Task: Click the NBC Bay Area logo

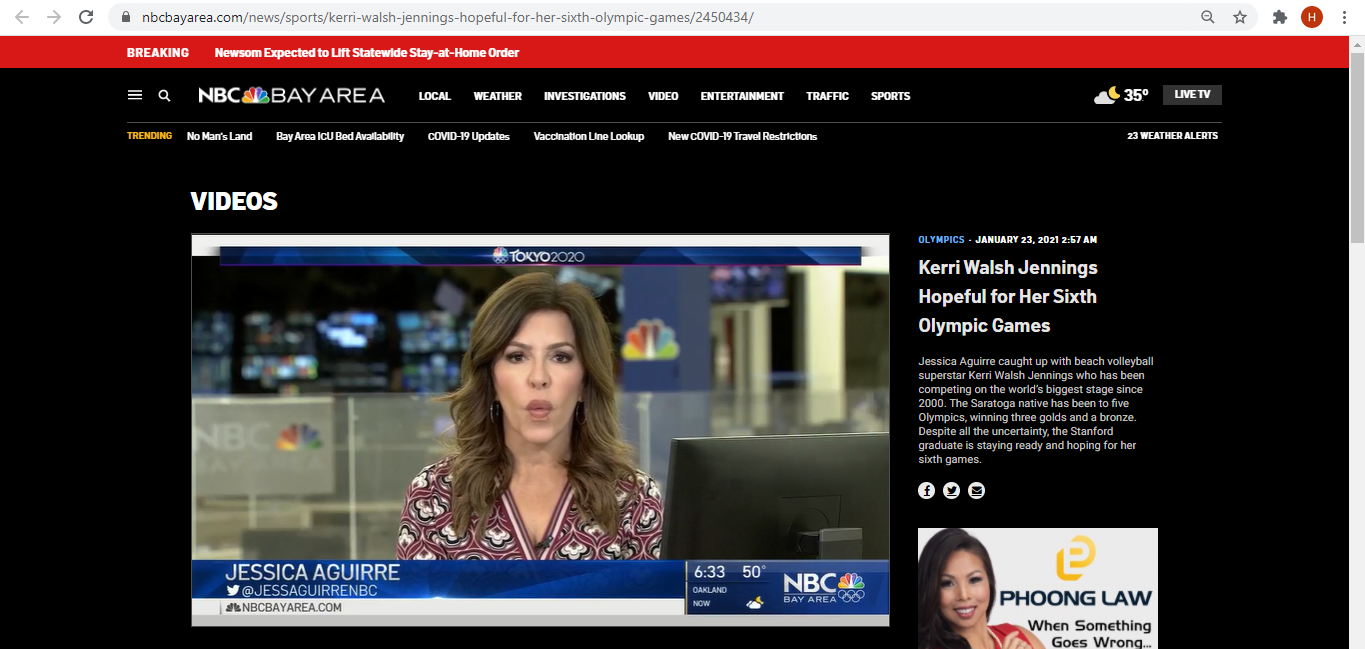Action: pos(291,96)
